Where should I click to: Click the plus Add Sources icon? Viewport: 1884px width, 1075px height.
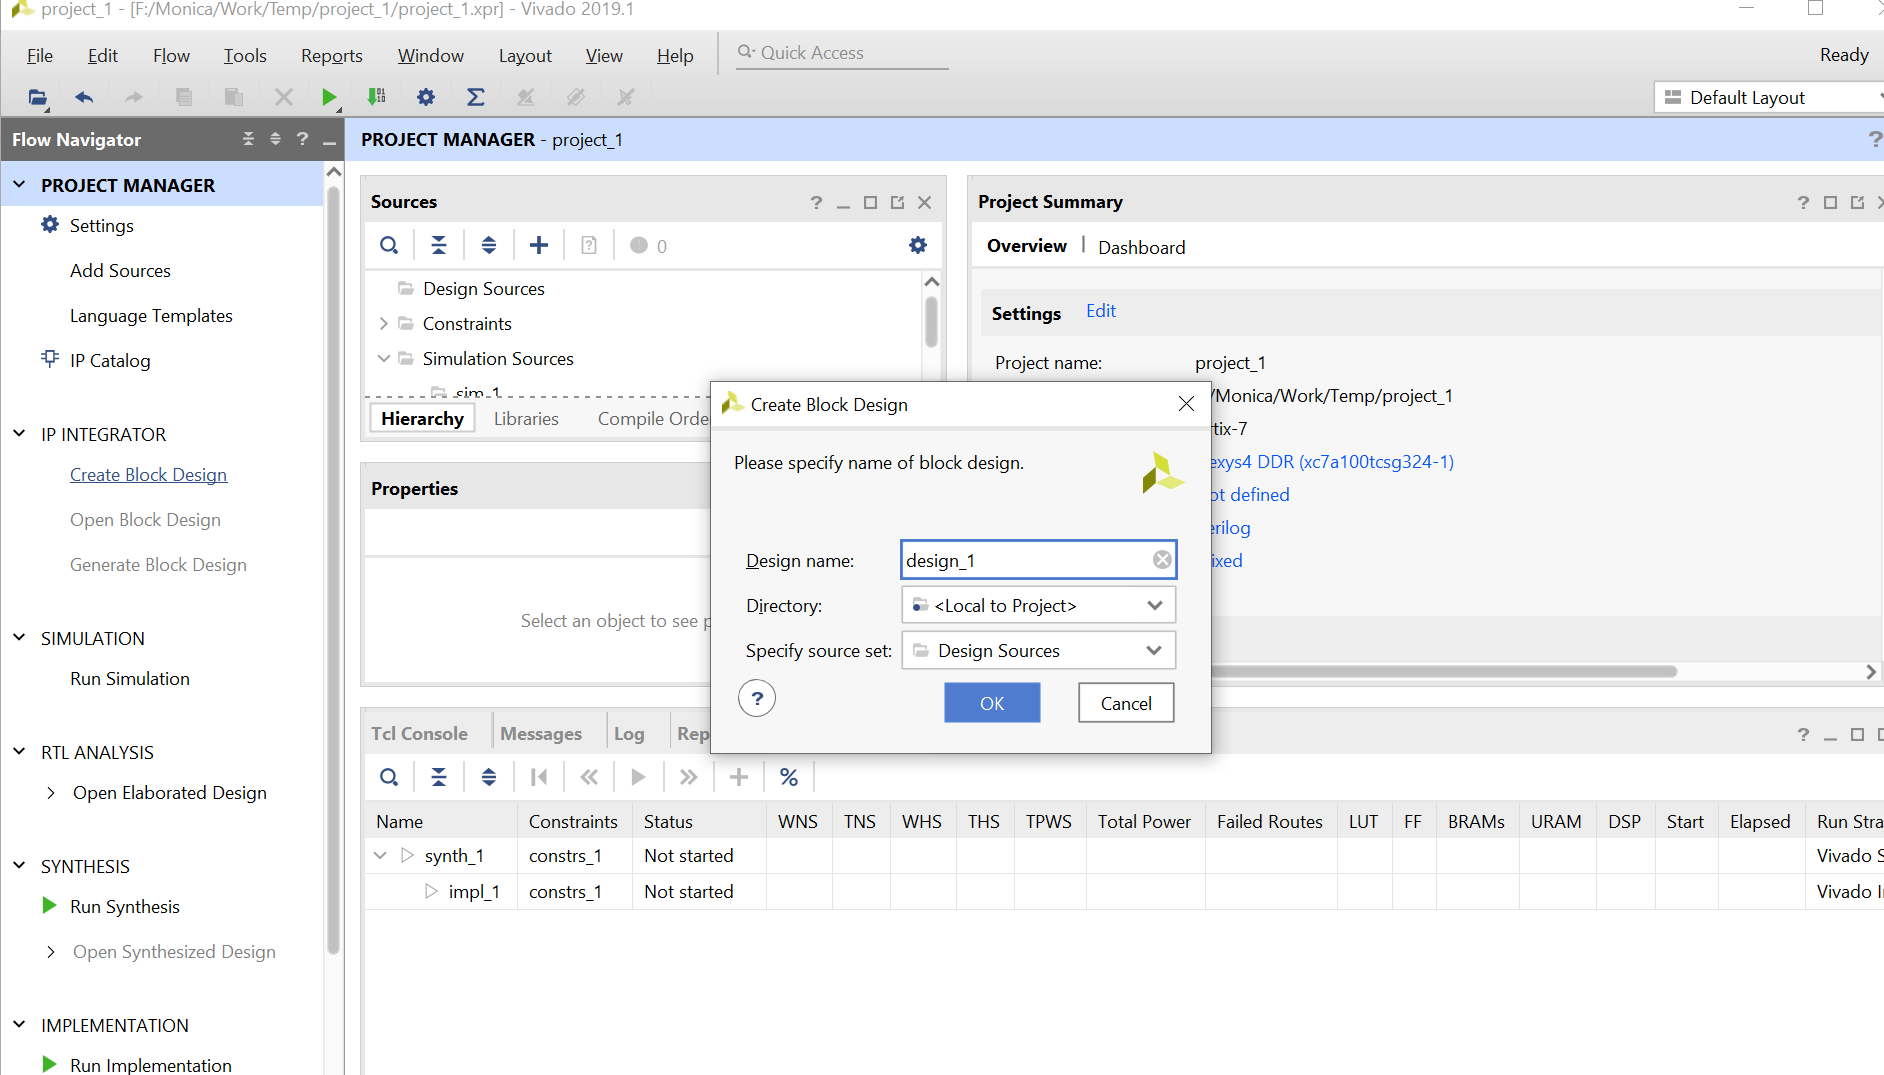[539, 245]
